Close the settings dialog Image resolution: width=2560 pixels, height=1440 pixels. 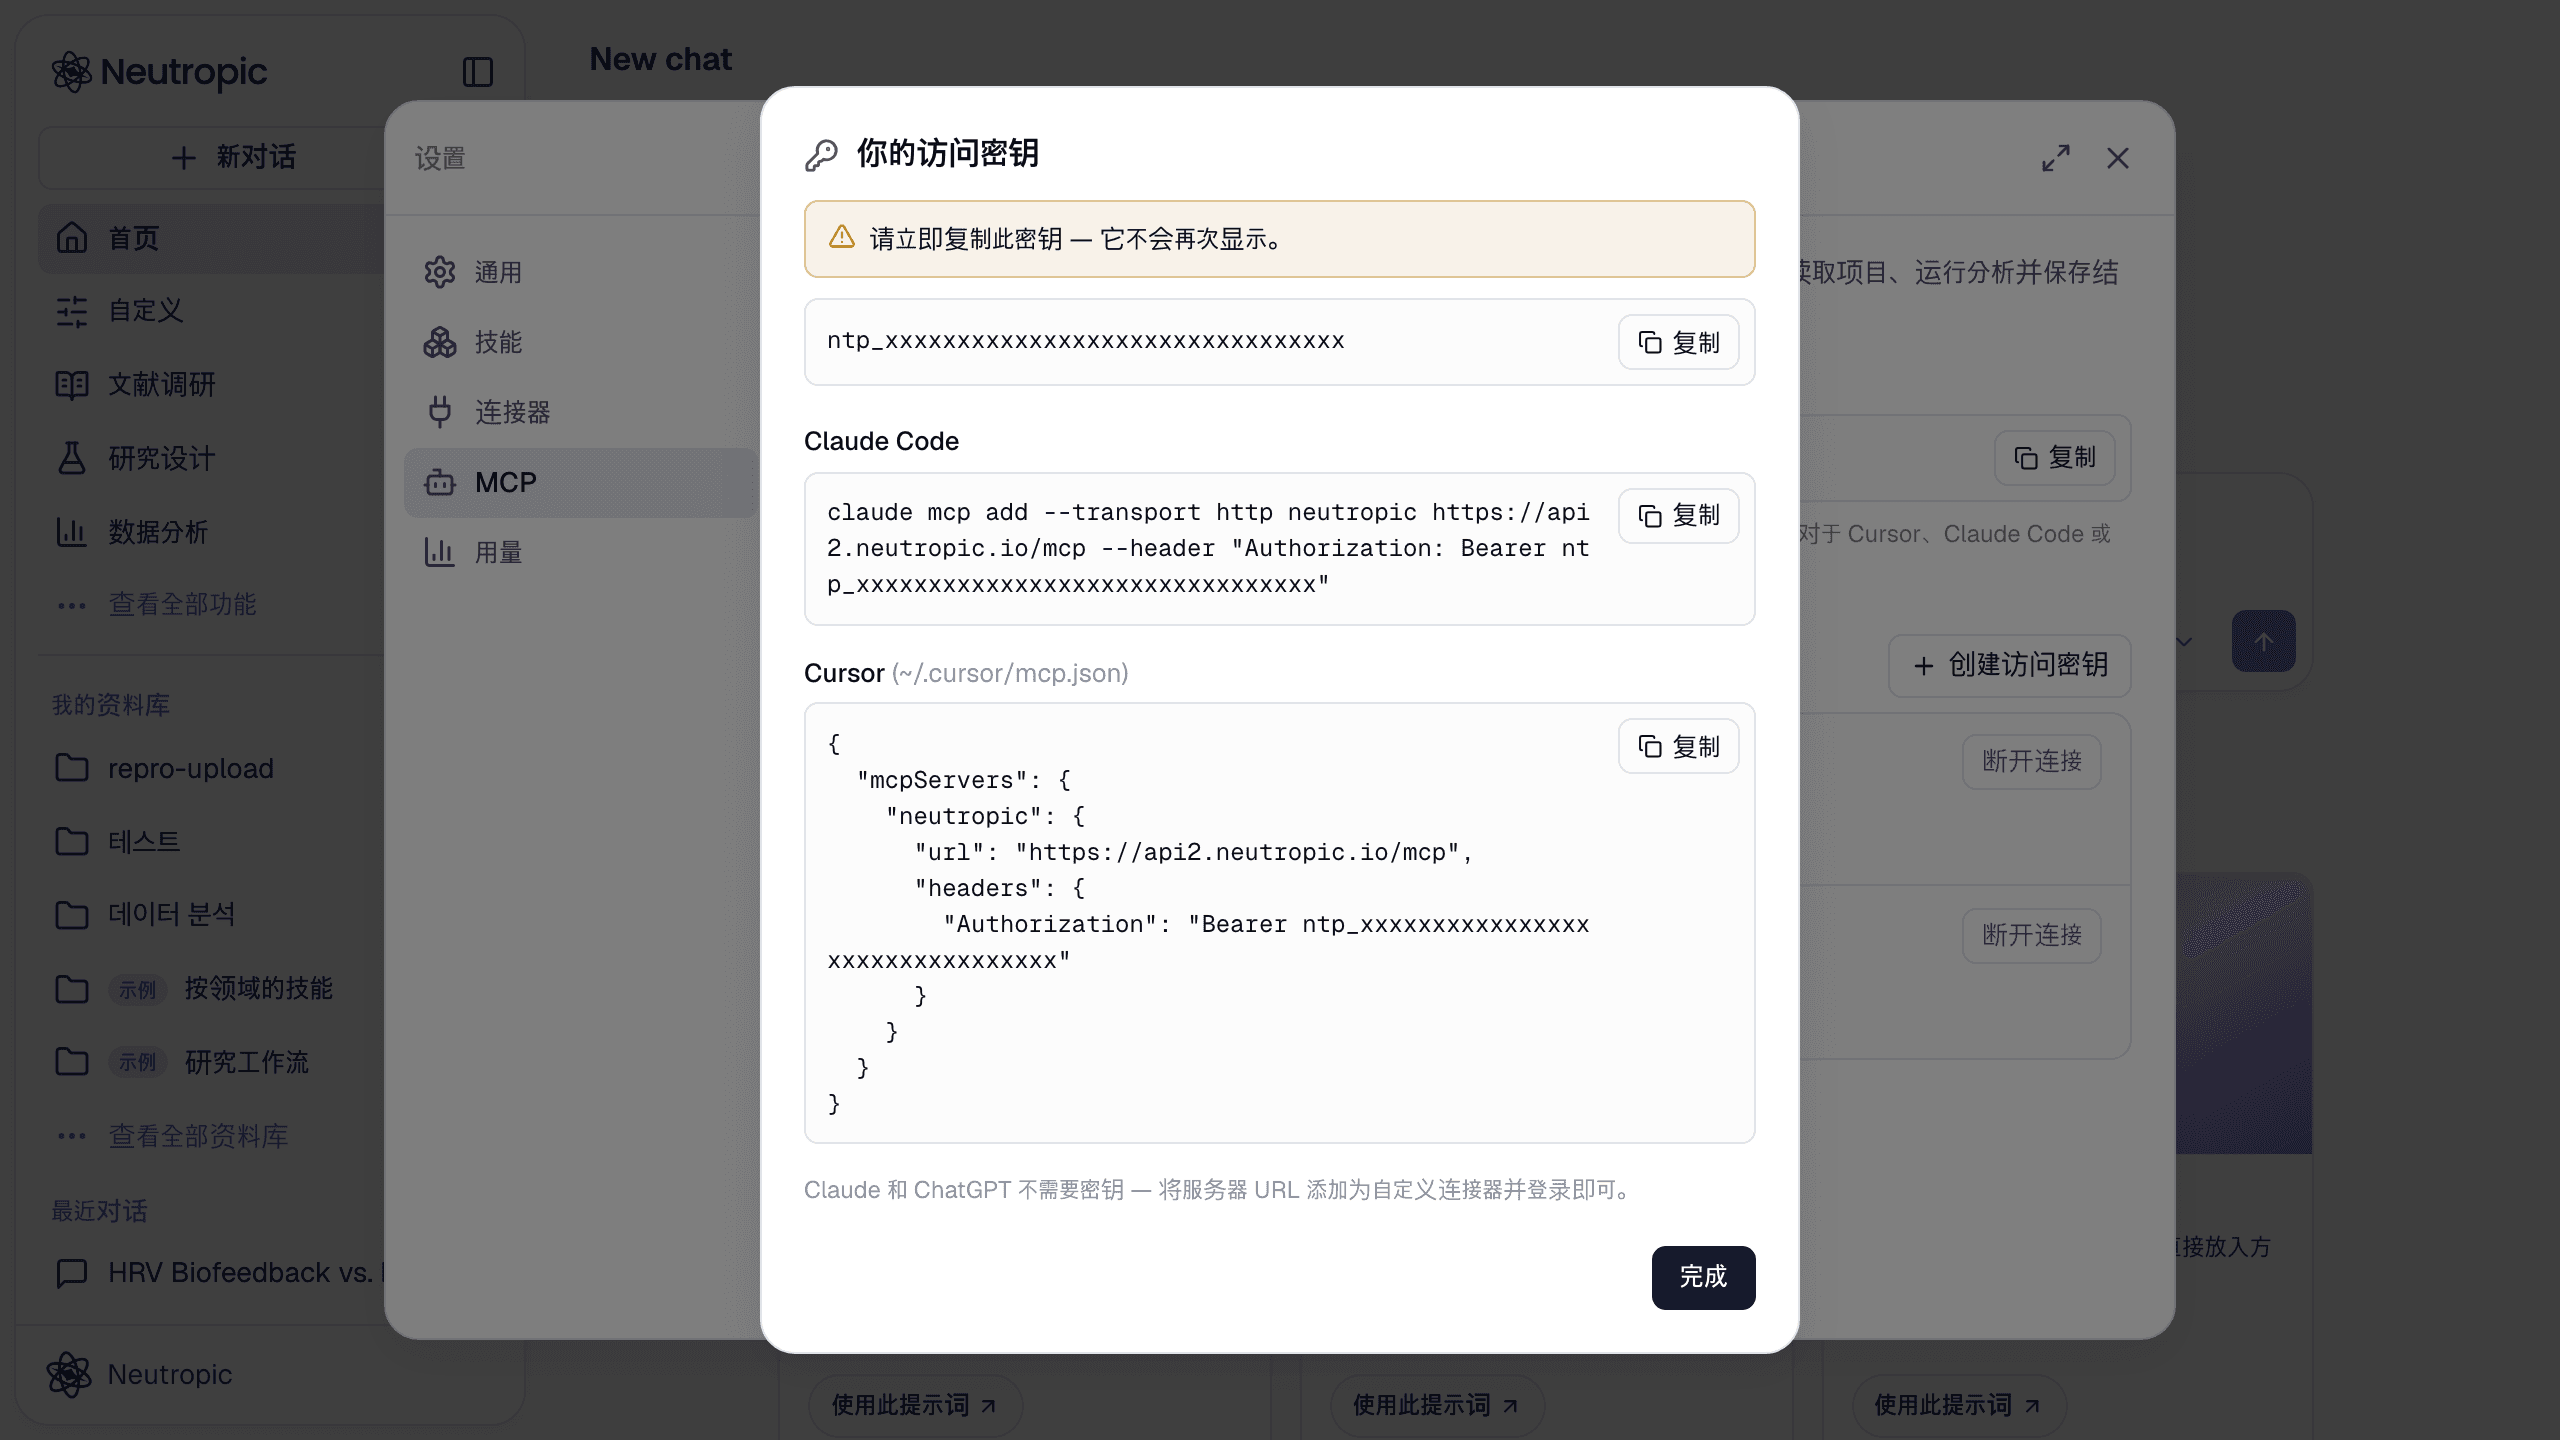[x=2118, y=158]
